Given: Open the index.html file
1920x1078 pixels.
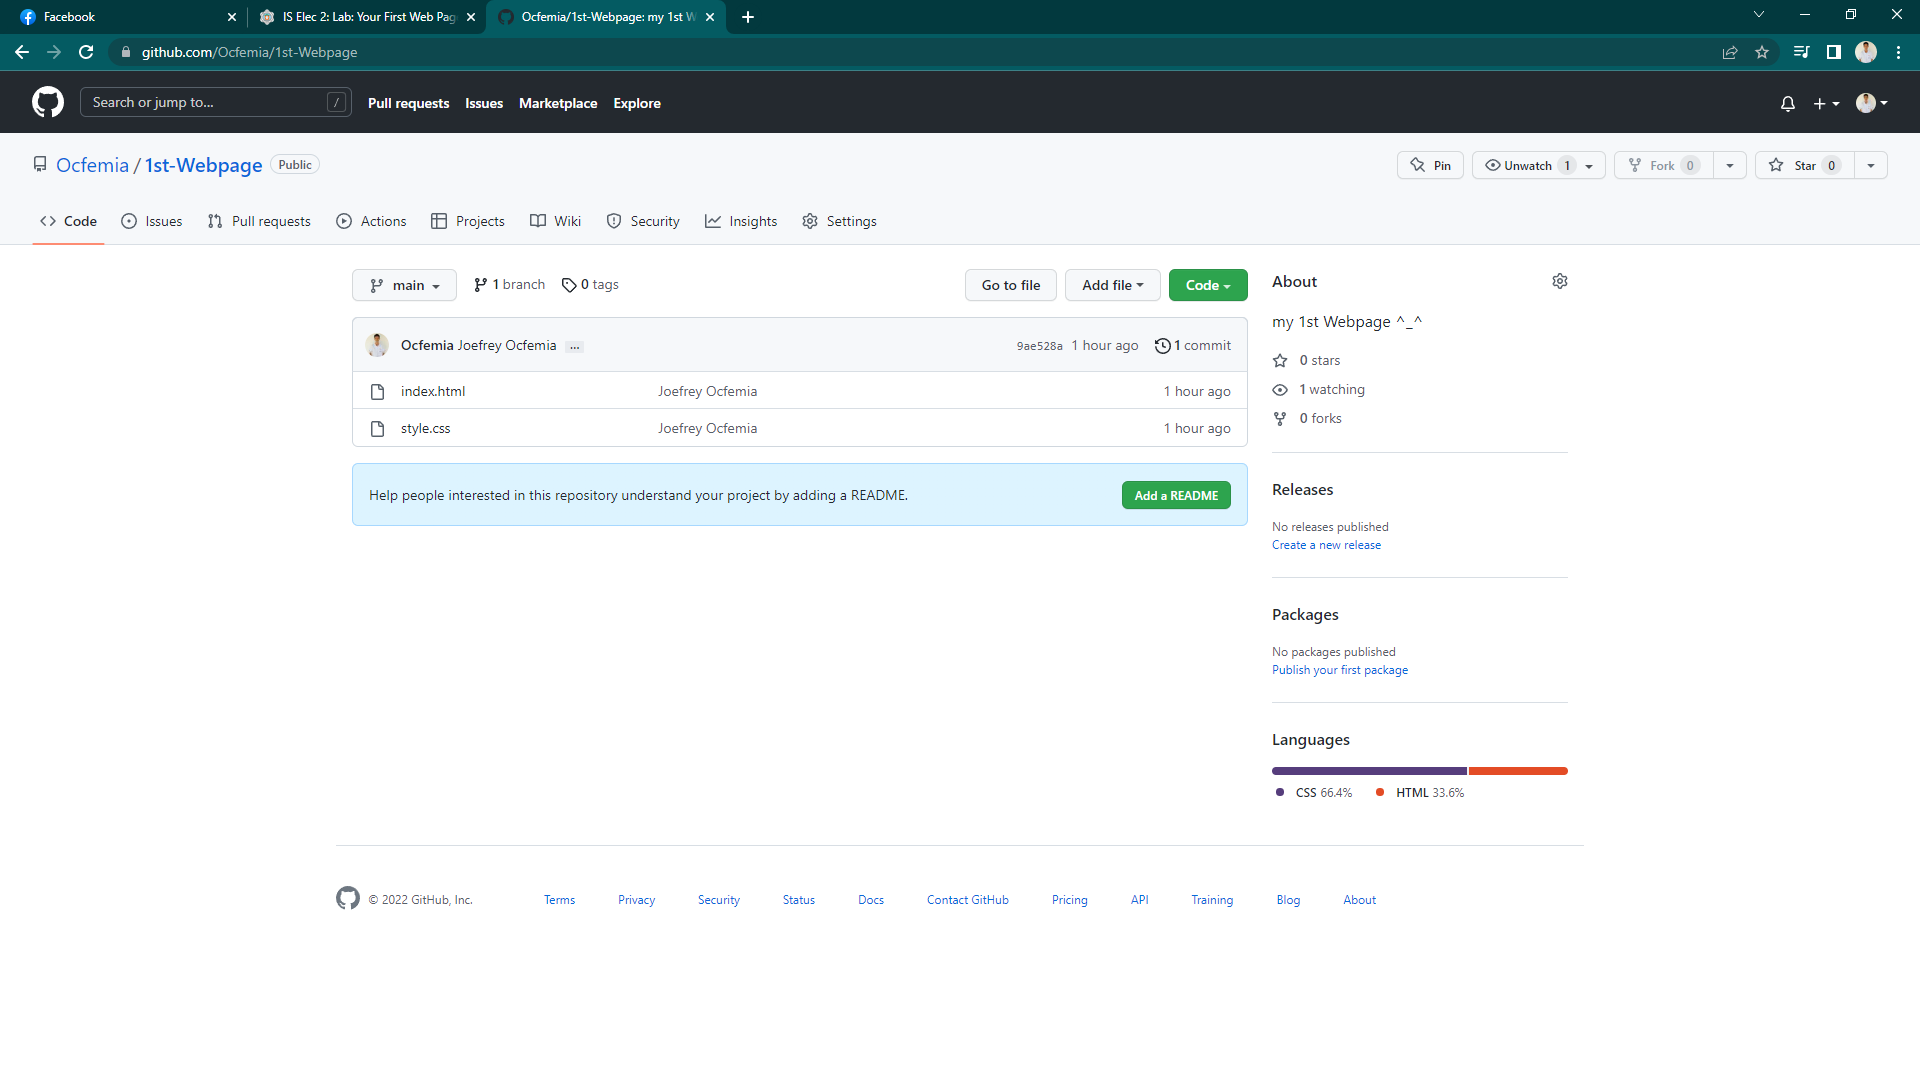Looking at the screenshot, I should click(x=433, y=391).
